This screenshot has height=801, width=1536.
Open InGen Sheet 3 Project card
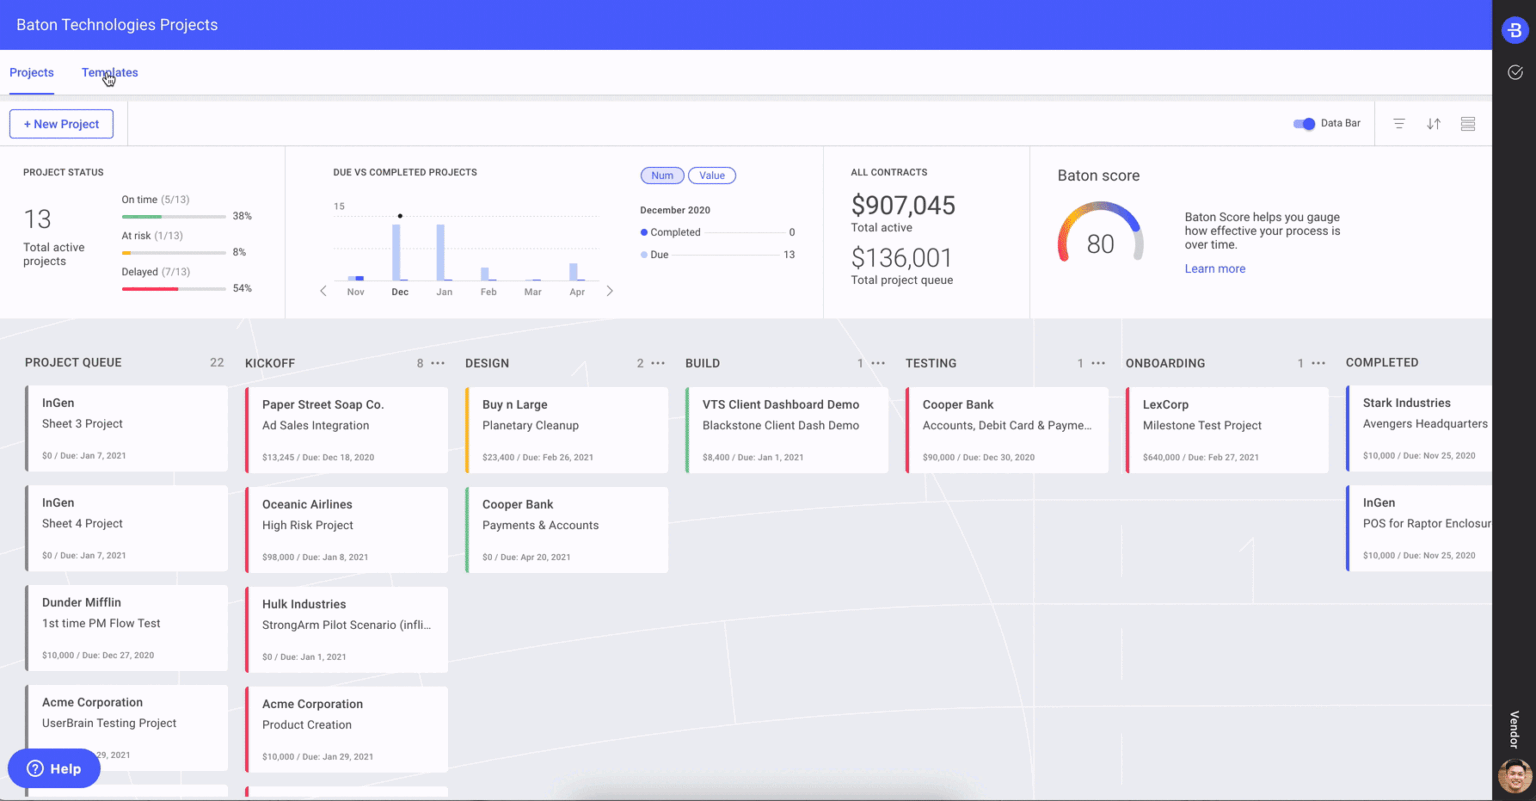126,429
